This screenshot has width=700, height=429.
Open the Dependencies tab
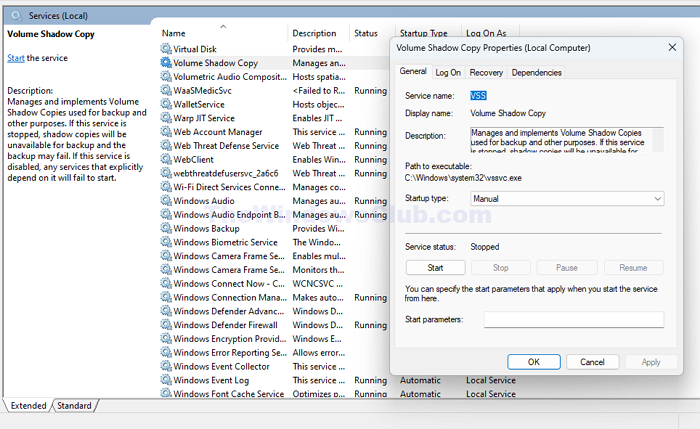[536, 72]
